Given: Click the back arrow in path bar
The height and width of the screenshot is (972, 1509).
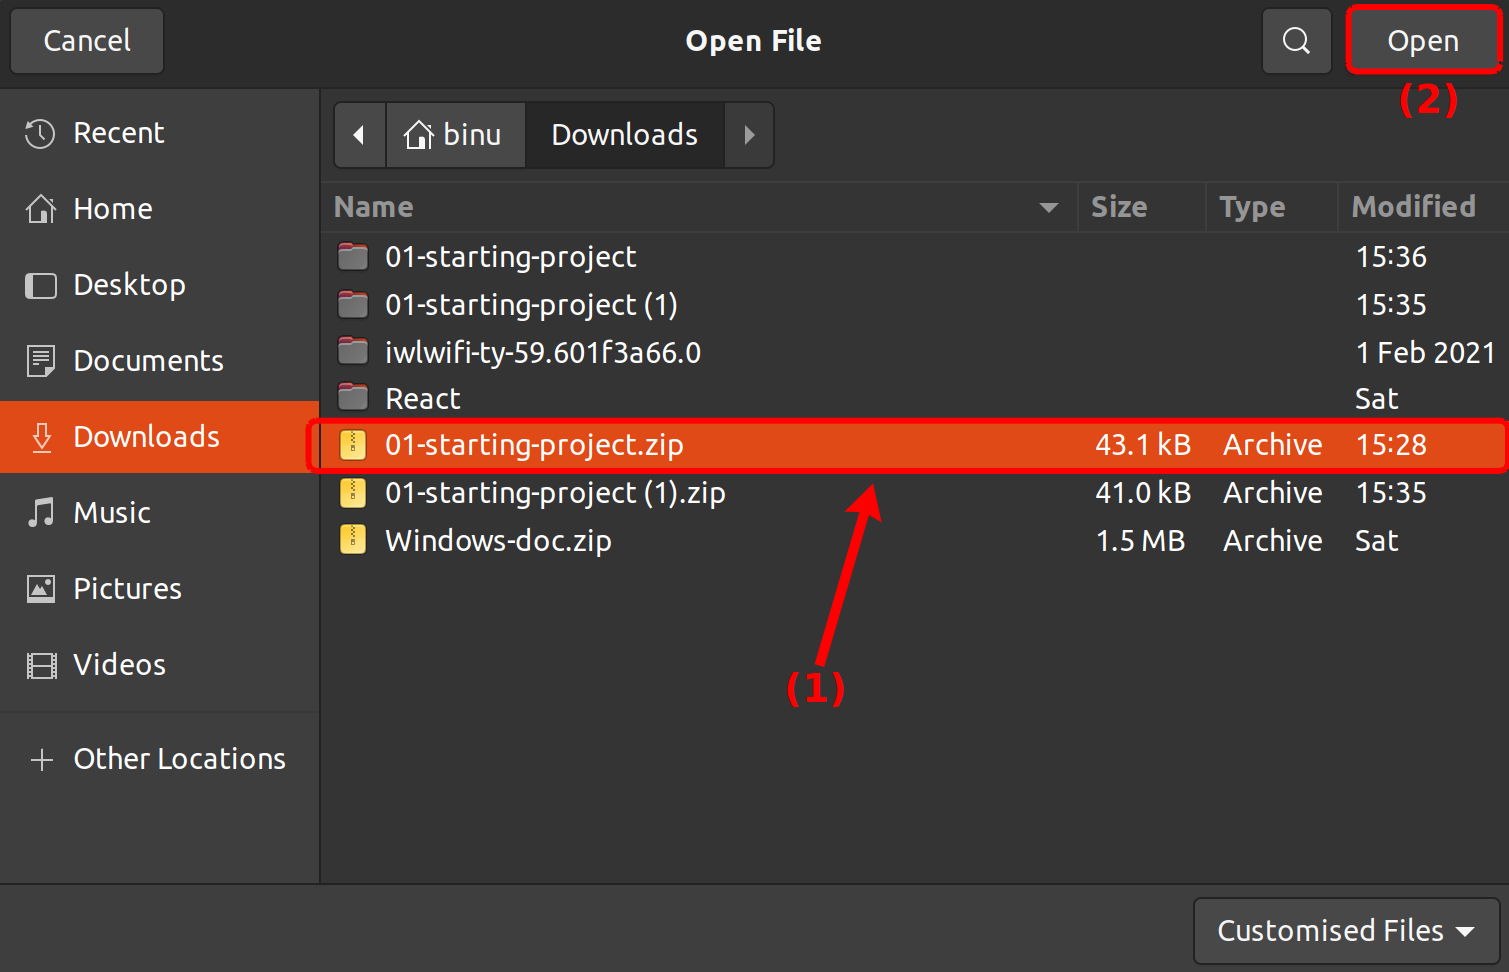Looking at the screenshot, I should coord(359,135).
